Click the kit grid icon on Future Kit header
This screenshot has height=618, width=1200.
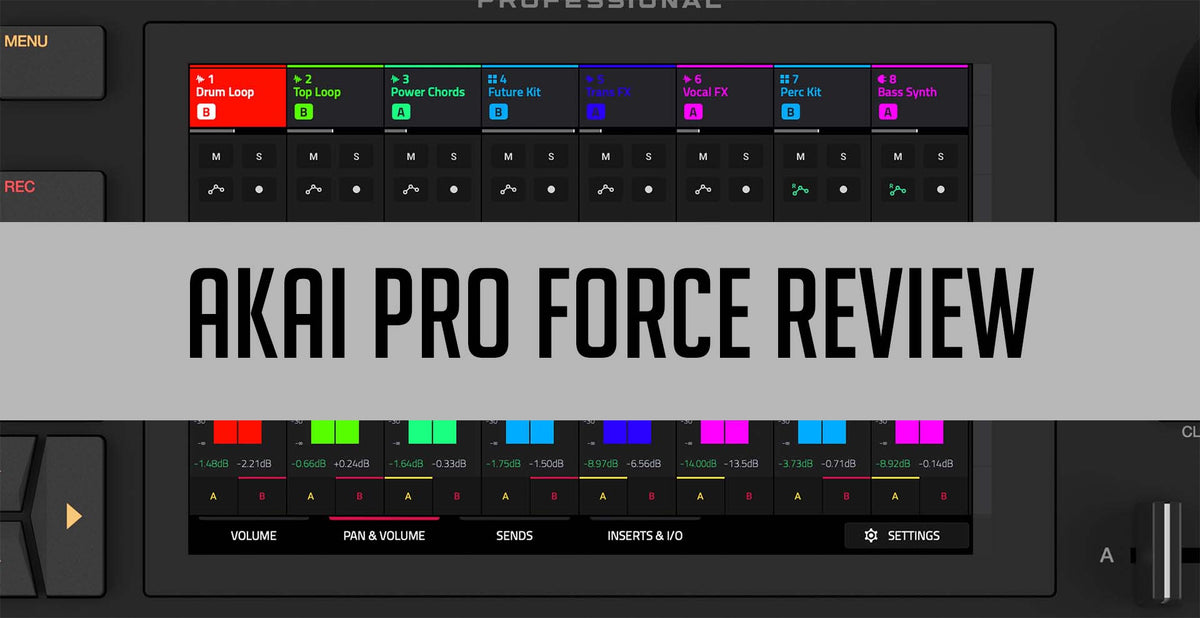coord(490,78)
